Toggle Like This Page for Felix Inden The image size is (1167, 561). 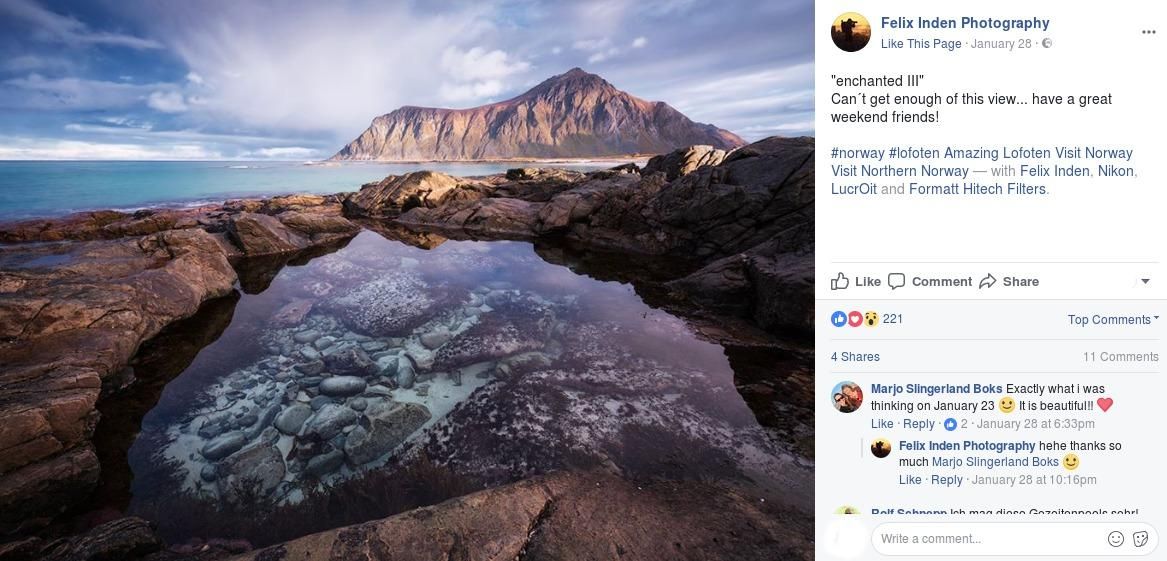tap(921, 44)
